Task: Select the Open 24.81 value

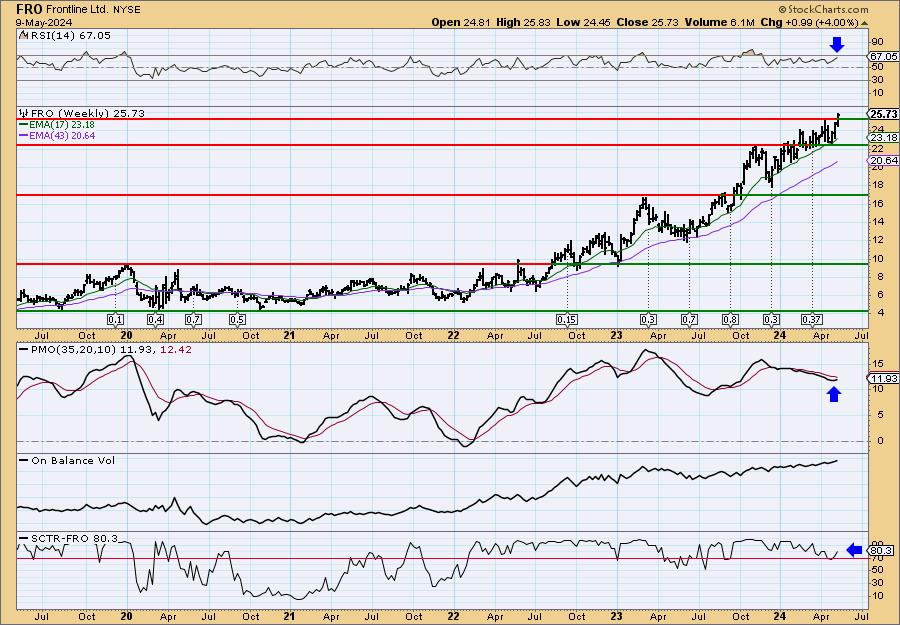Action: pyautogui.click(x=459, y=22)
